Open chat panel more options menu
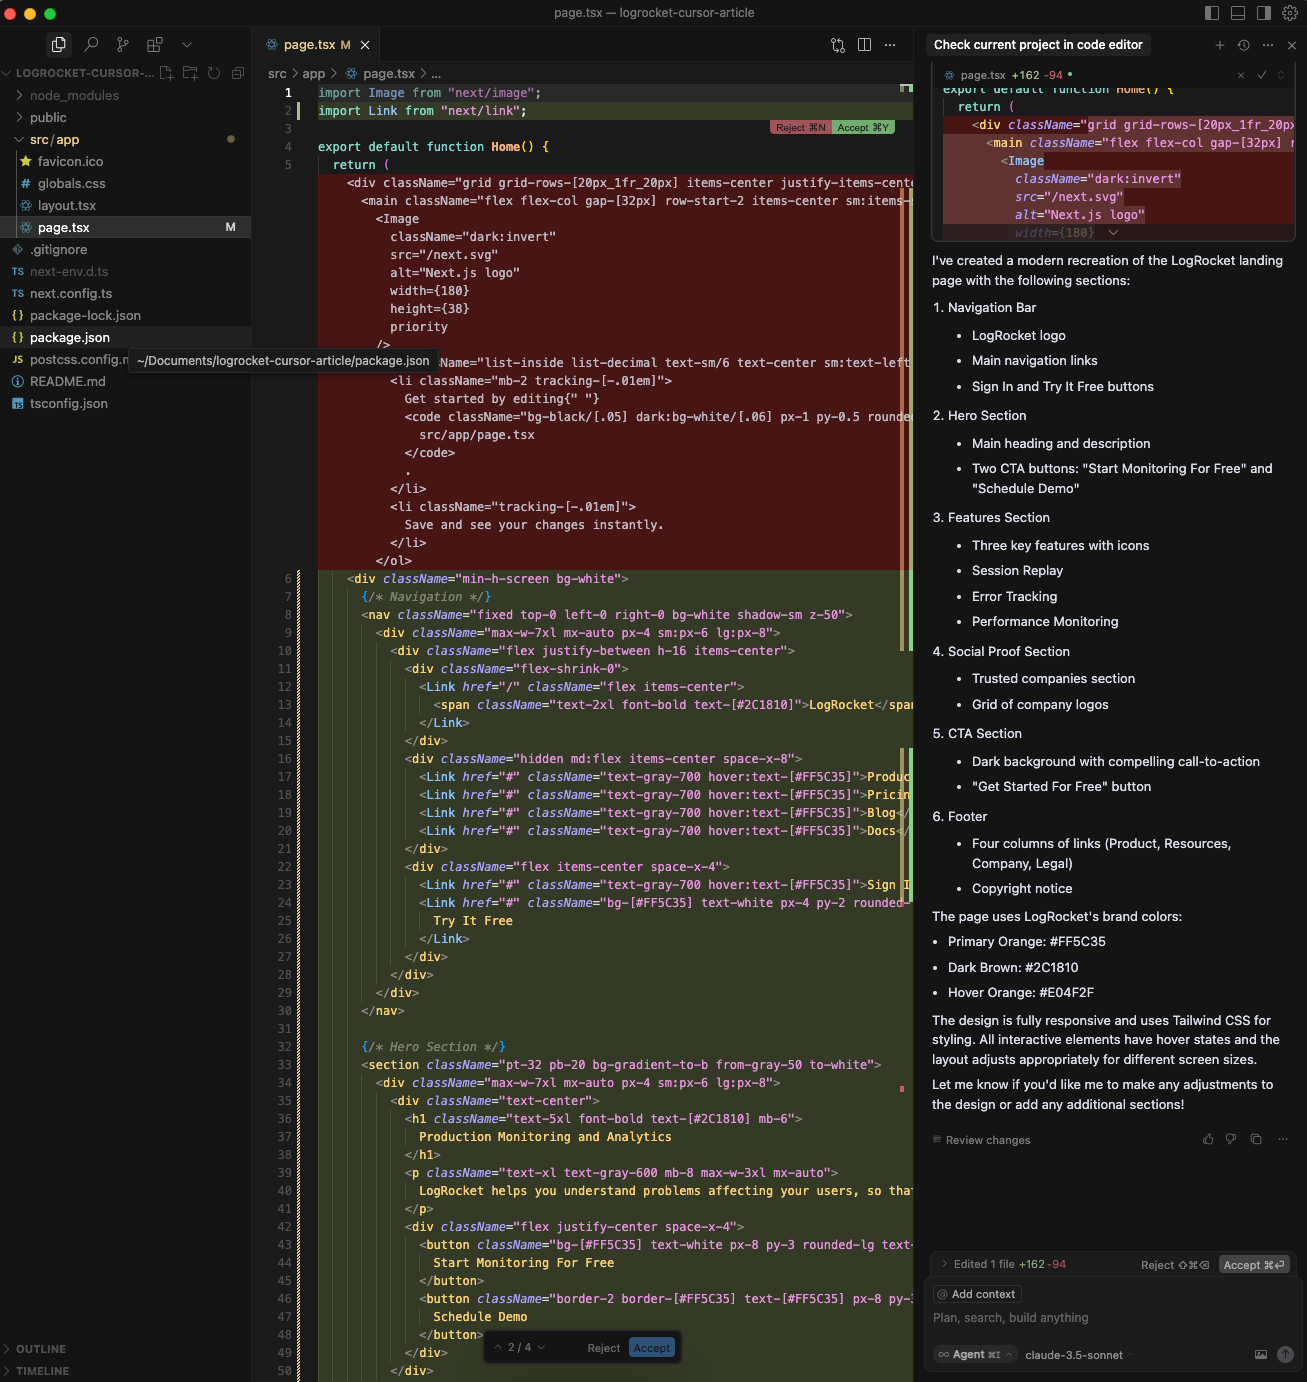The image size is (1307, 1382). pos(1268,45)
